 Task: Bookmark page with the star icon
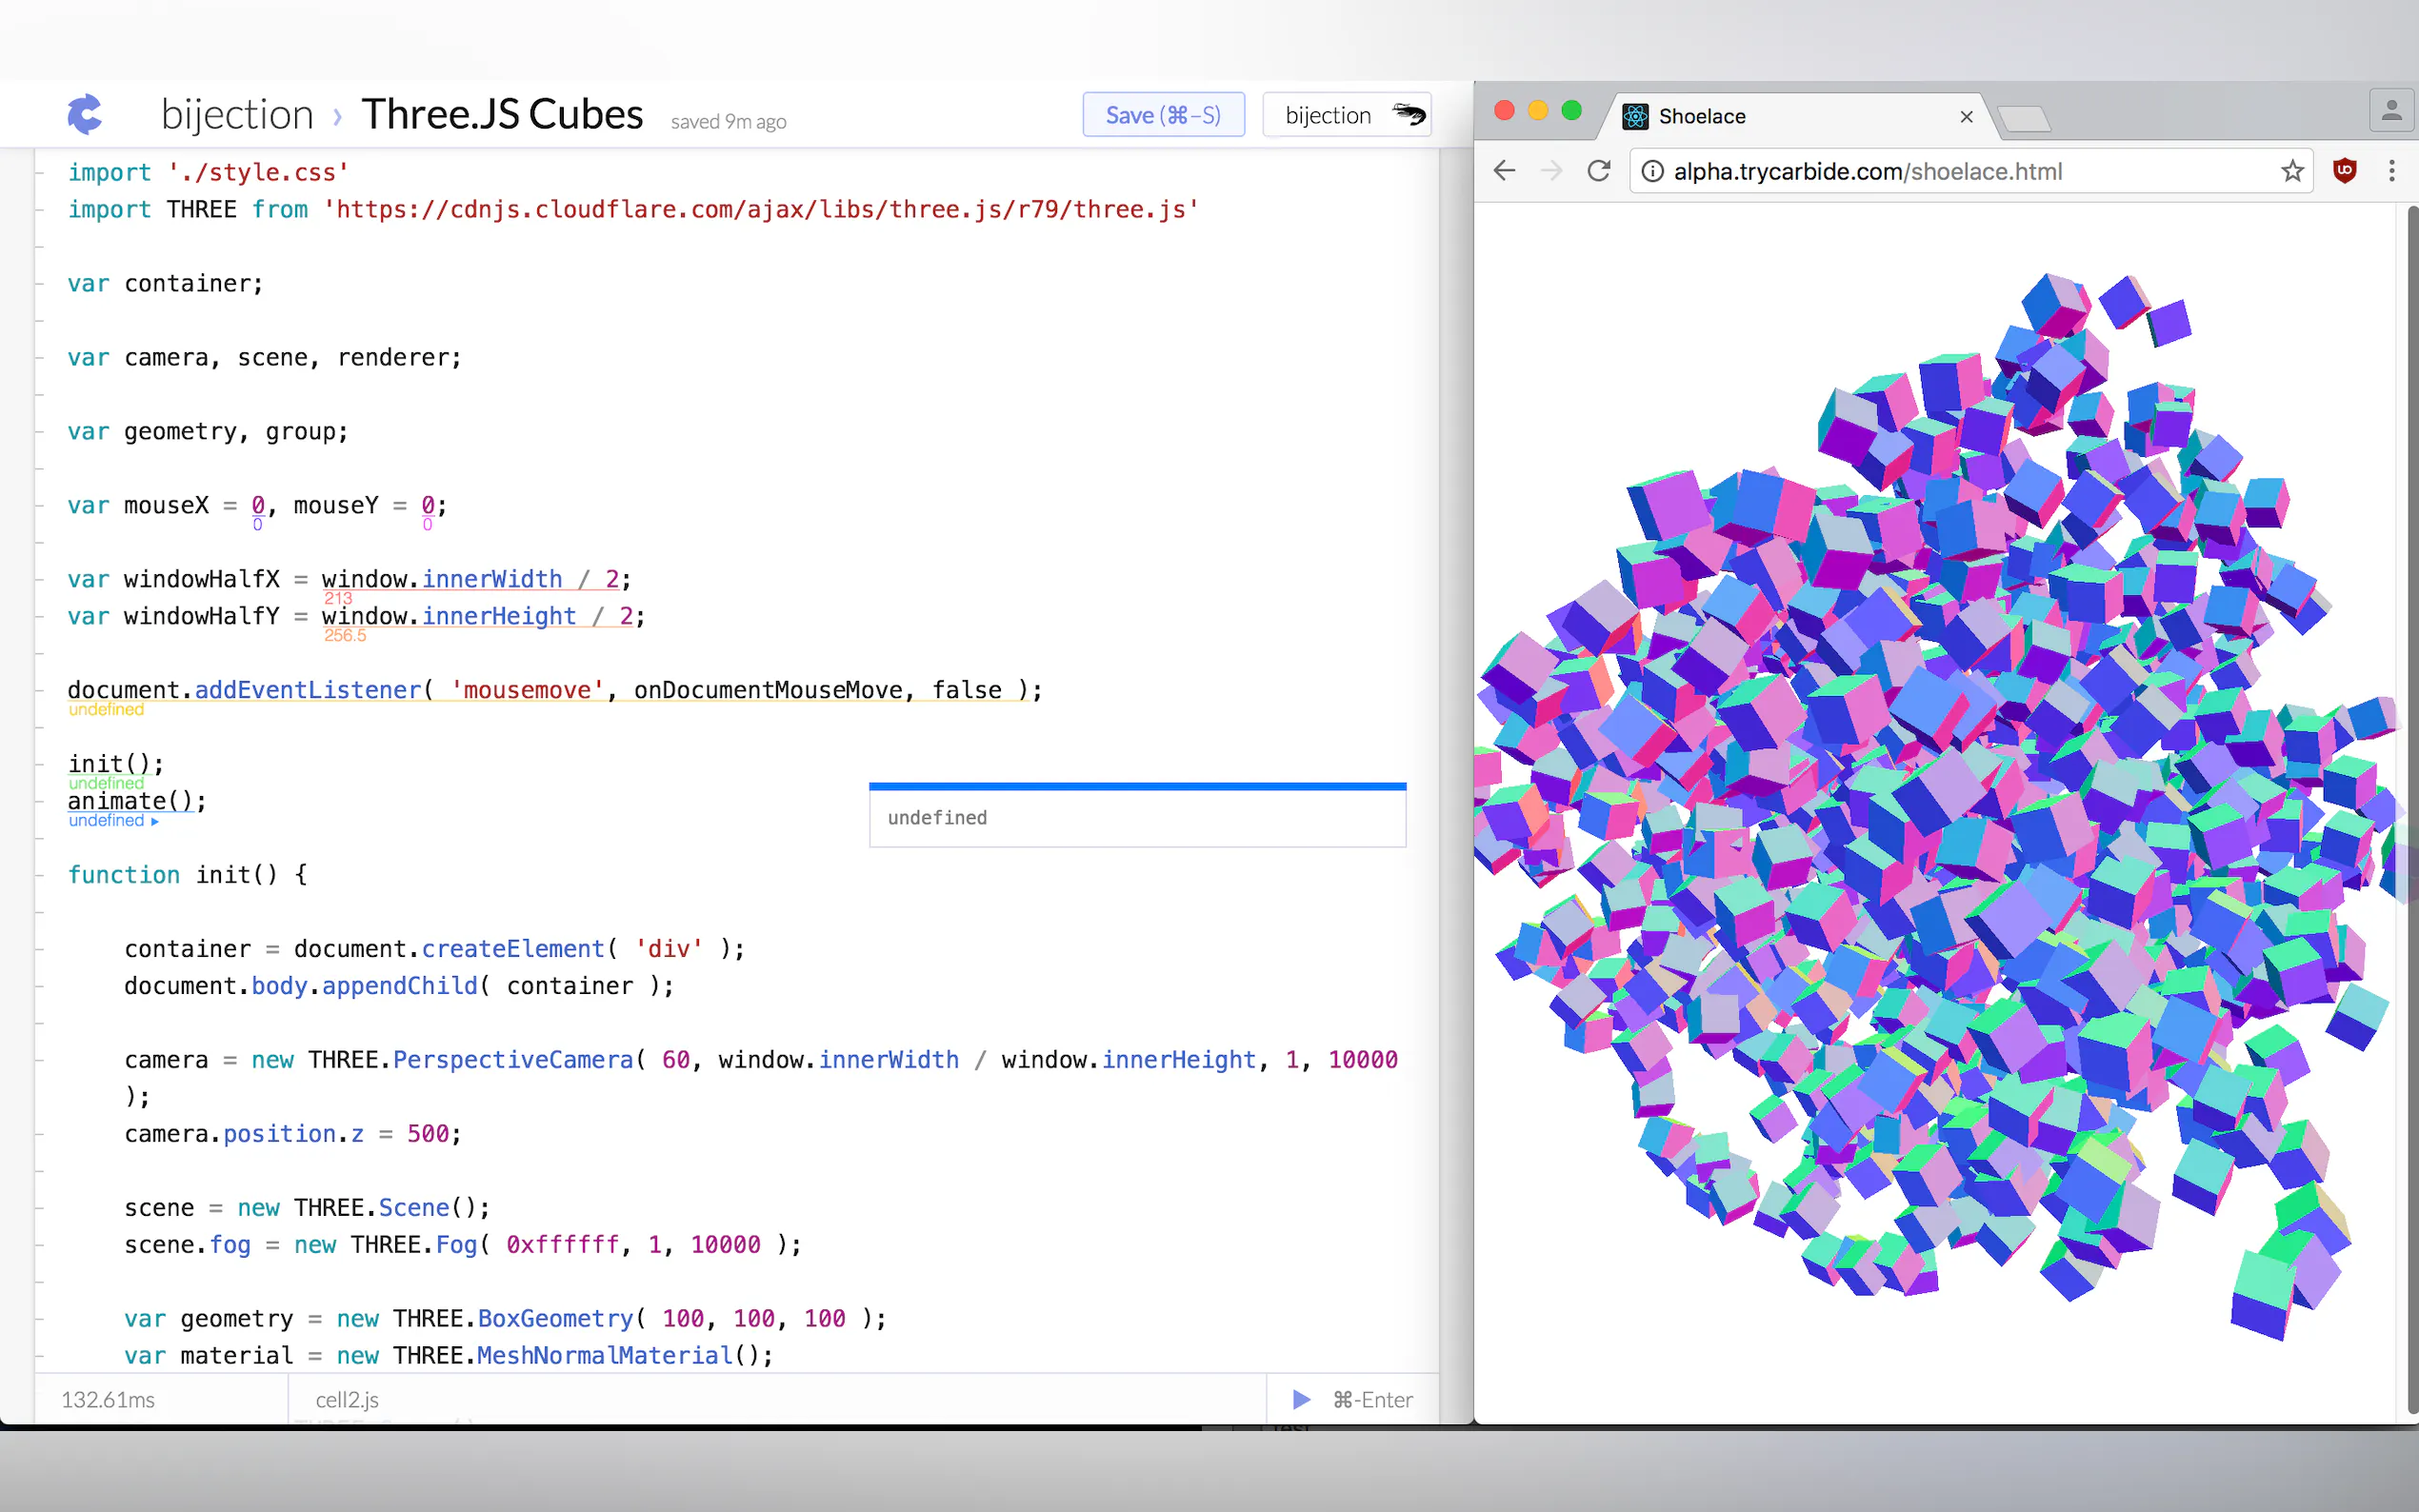click(2292, 171)
